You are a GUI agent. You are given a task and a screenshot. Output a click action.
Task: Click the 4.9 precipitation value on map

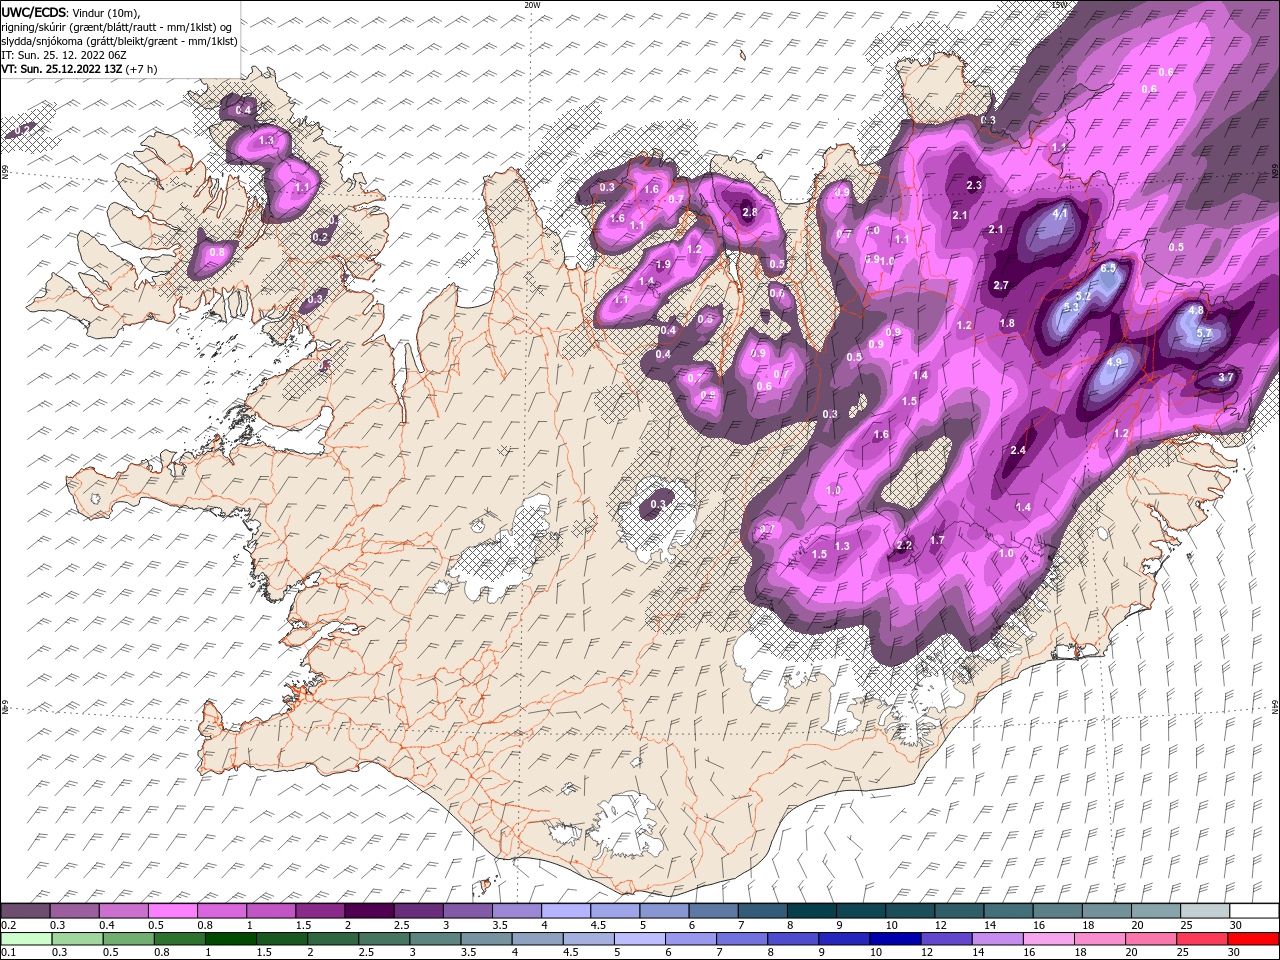click(1114, 361)
